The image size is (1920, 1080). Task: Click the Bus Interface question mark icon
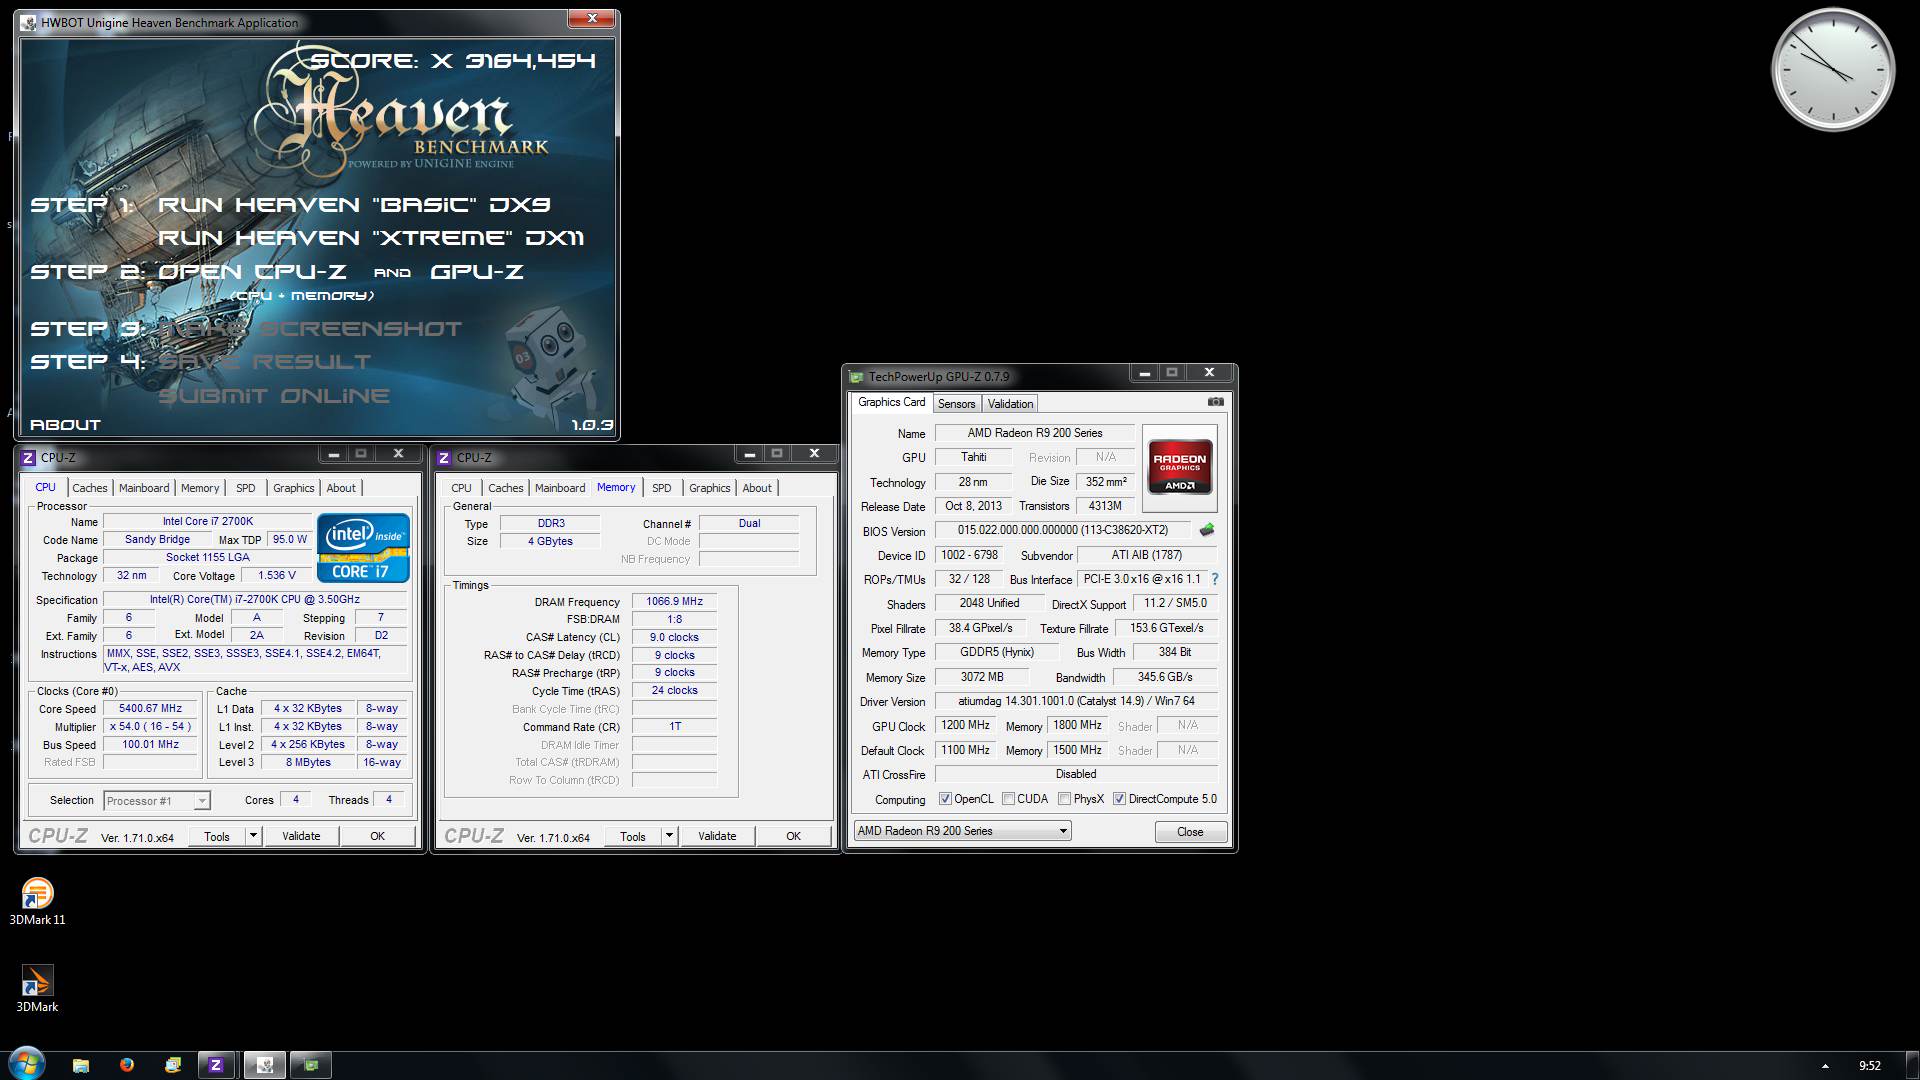pos(1215,579)
